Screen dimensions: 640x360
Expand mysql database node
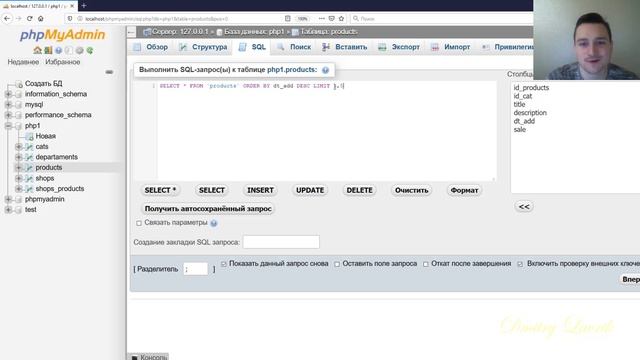[8, 104]
